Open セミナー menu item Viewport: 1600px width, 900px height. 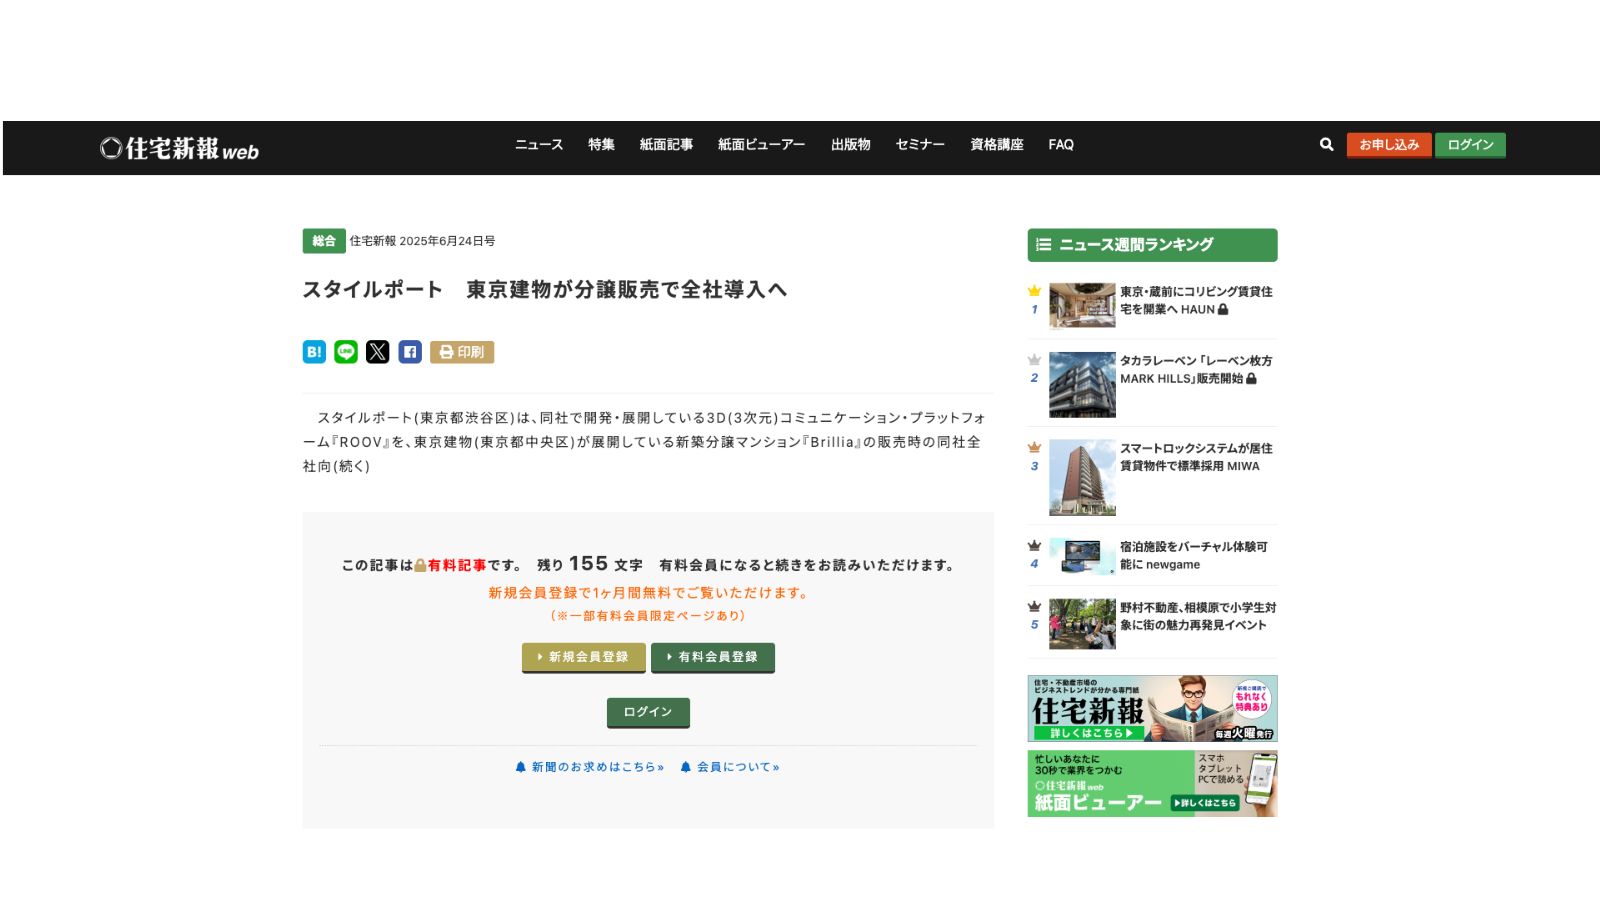click(920, 145)
